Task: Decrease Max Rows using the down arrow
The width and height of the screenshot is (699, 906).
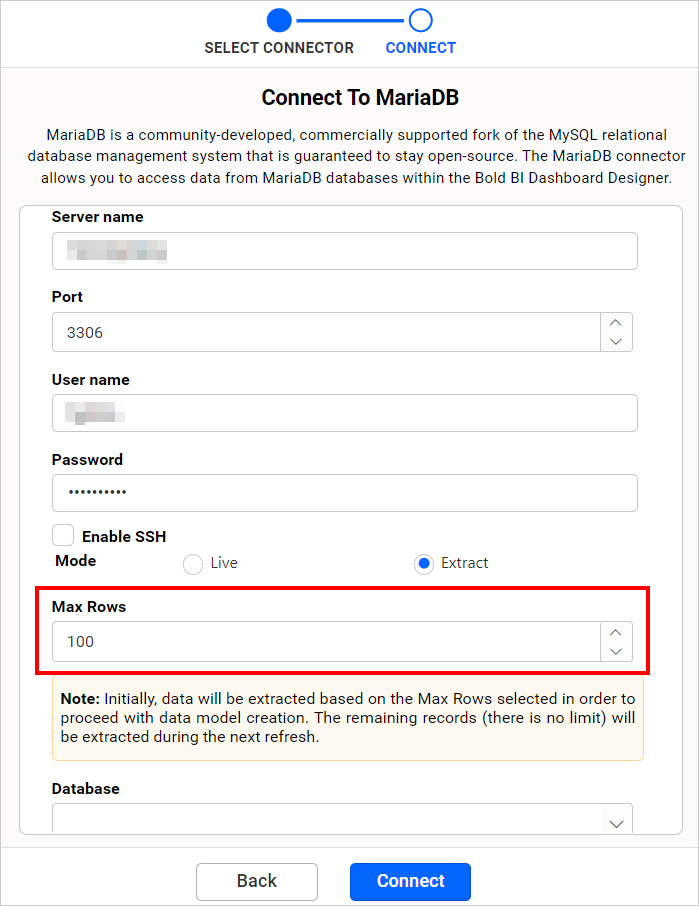Action: pyautogui.click(x=616, y=651)
